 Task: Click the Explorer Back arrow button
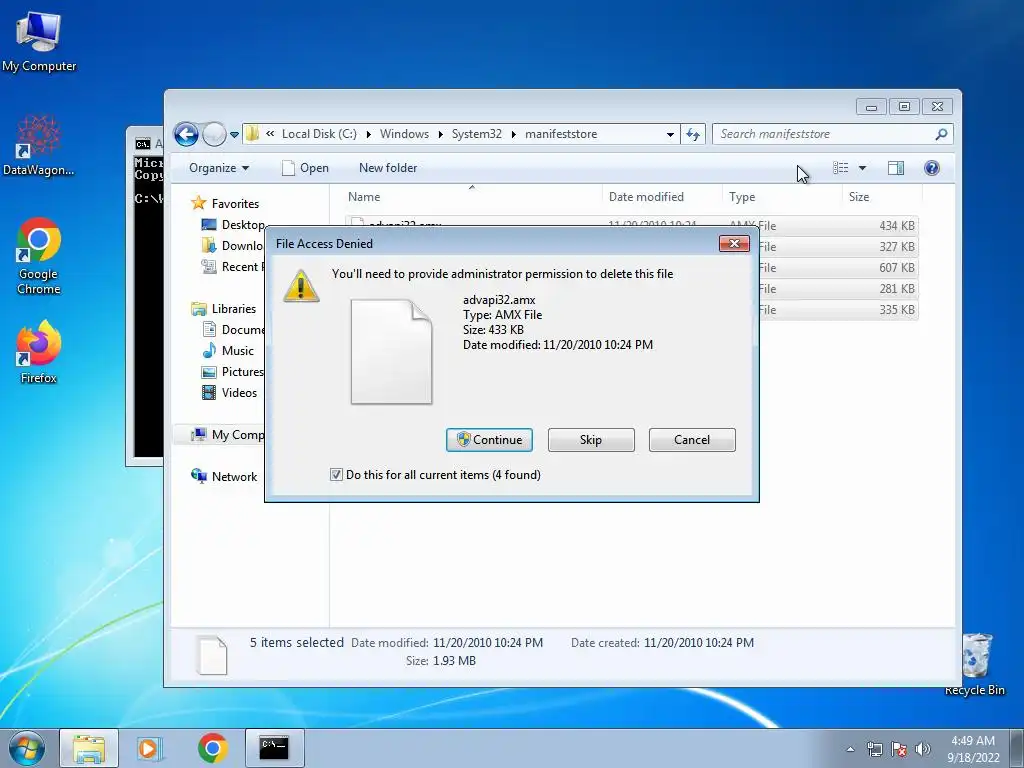click(x=186, y=135)
